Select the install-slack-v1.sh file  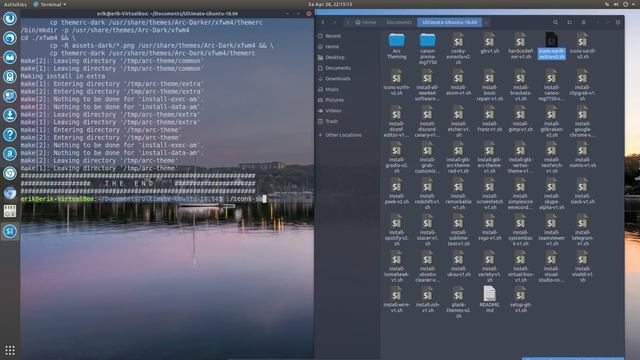[582, 191]
